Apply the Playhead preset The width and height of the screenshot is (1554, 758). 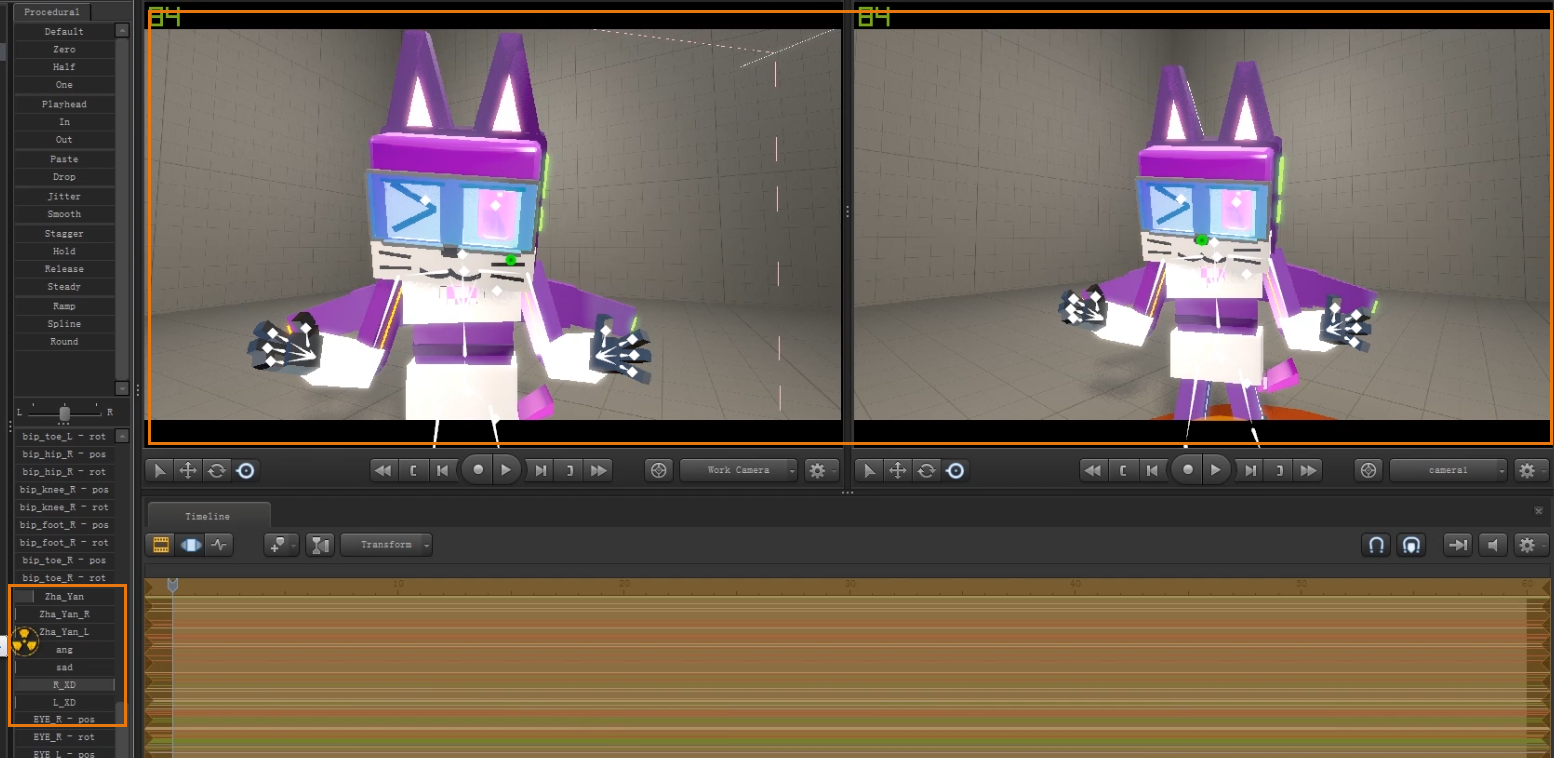(x=64, y=104)
